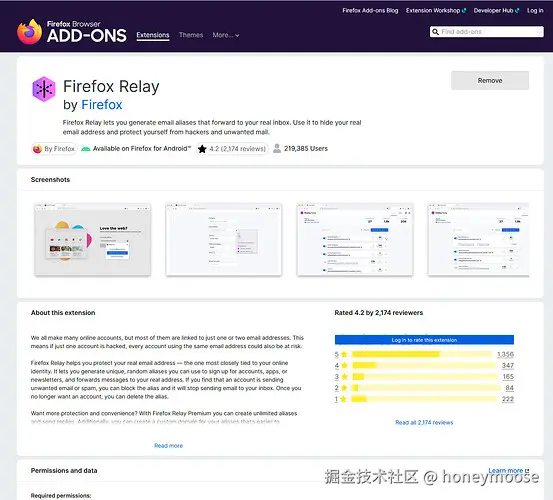Open the Developer Hub link
Screen dimensions: 553x500
click(x=496, y=11)
